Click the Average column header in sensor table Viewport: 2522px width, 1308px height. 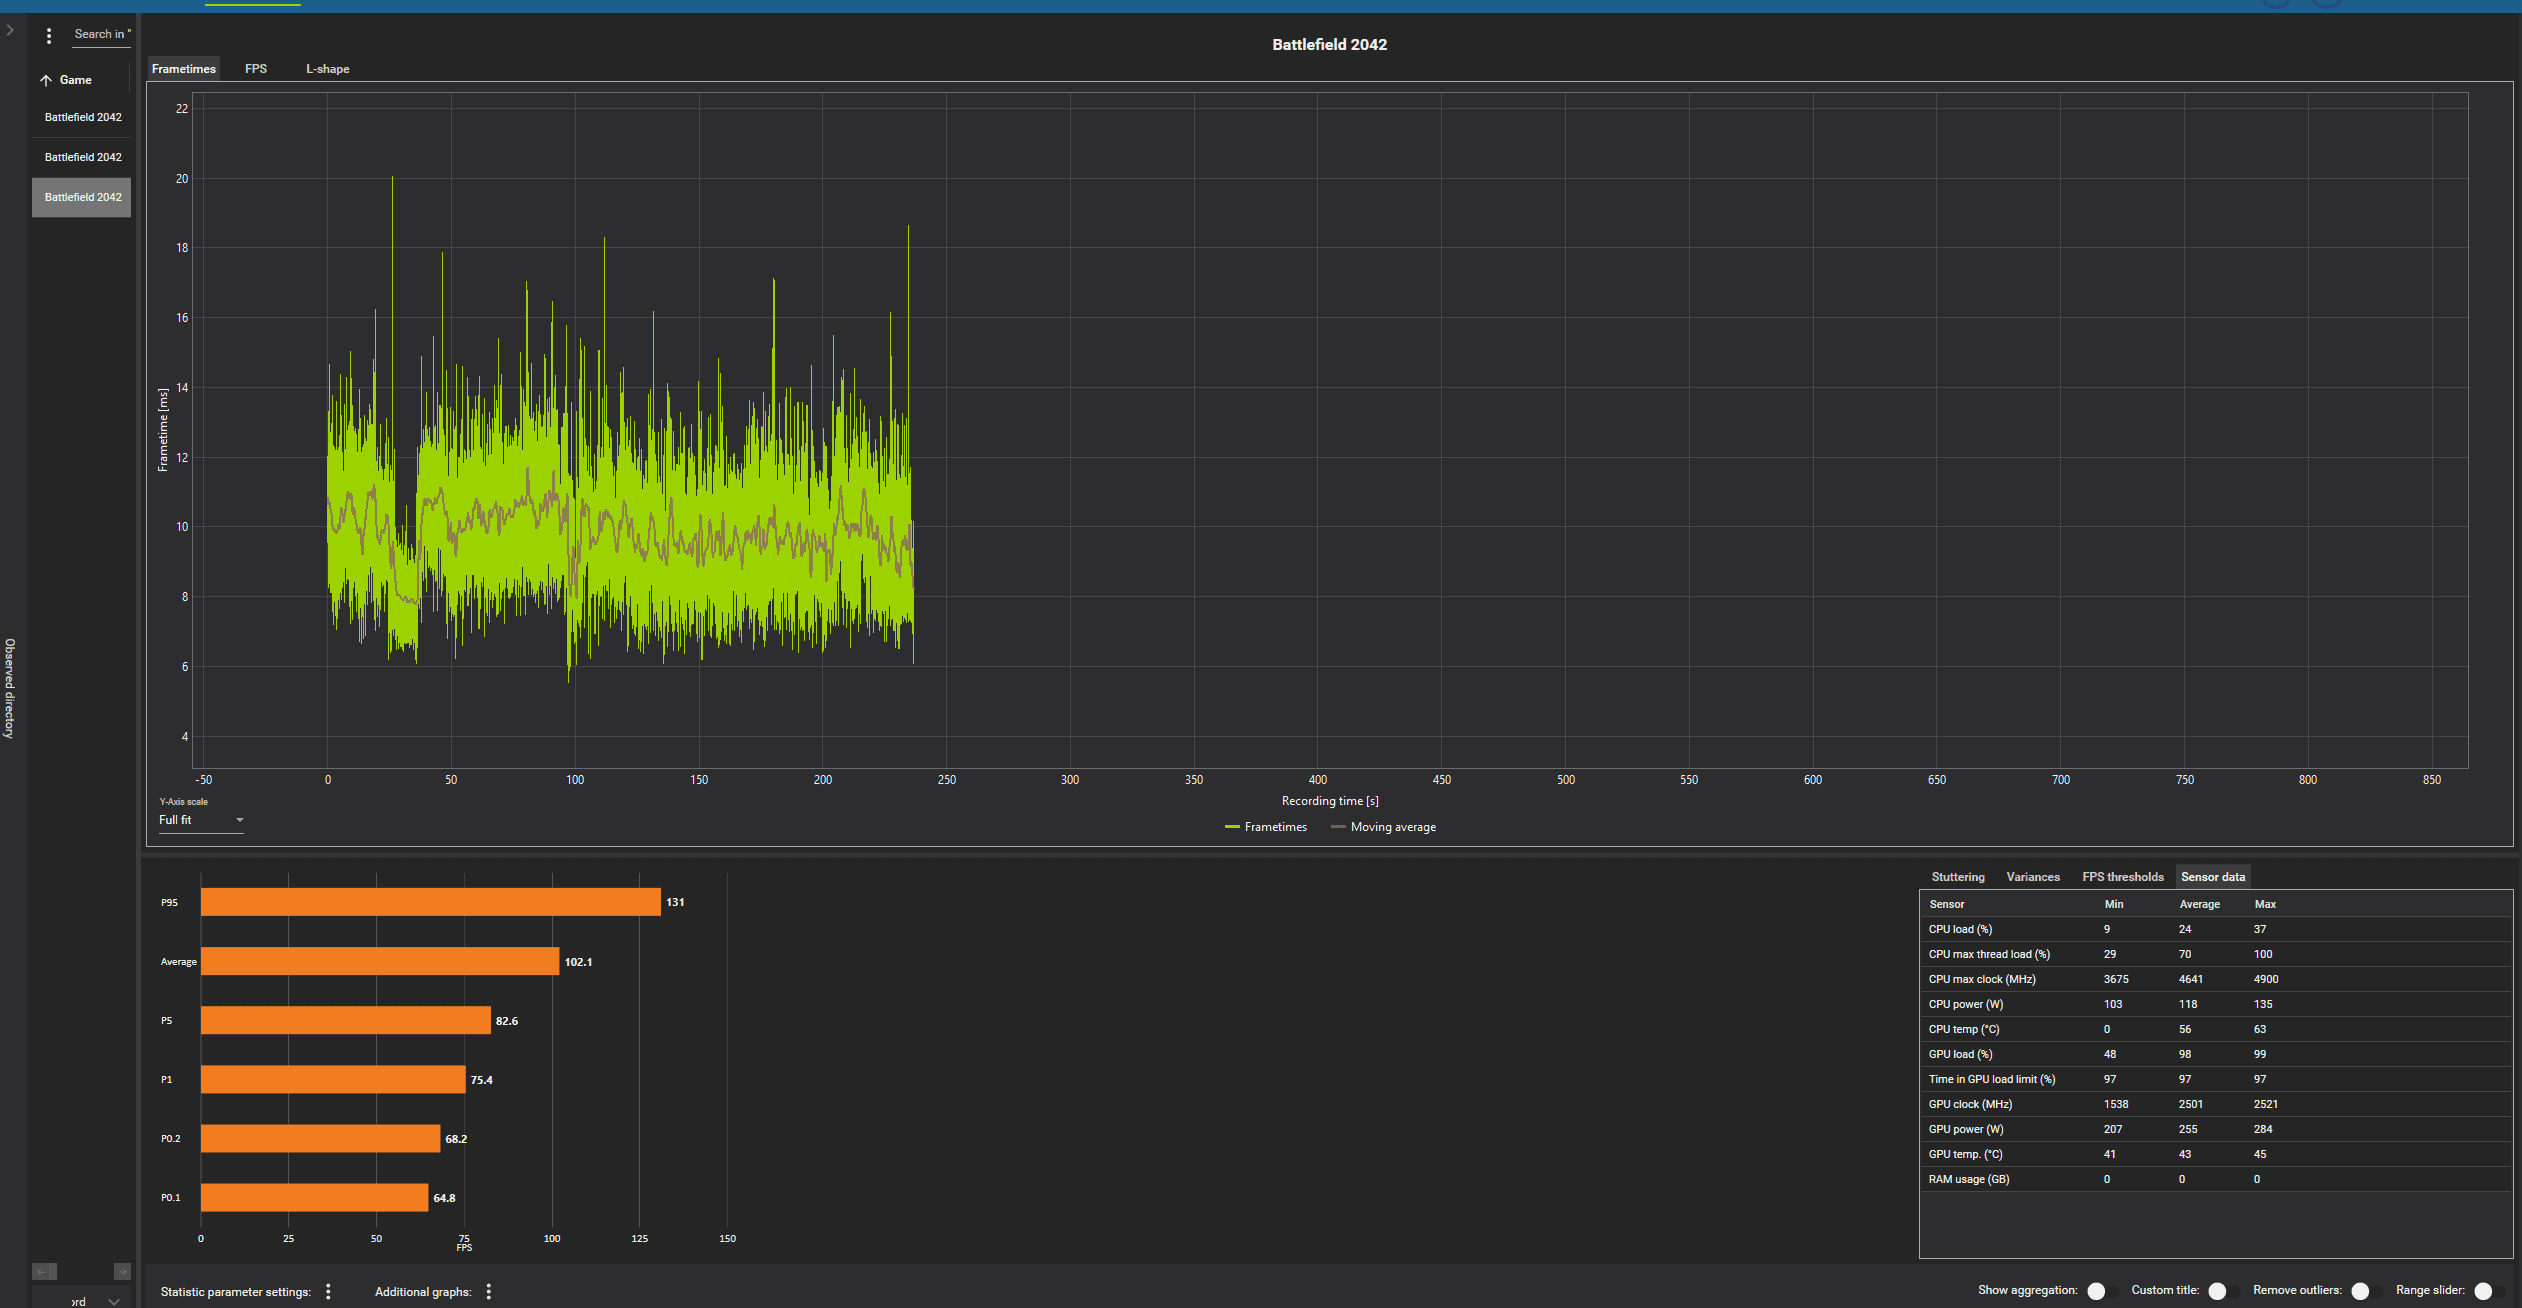pos(2200,904)
